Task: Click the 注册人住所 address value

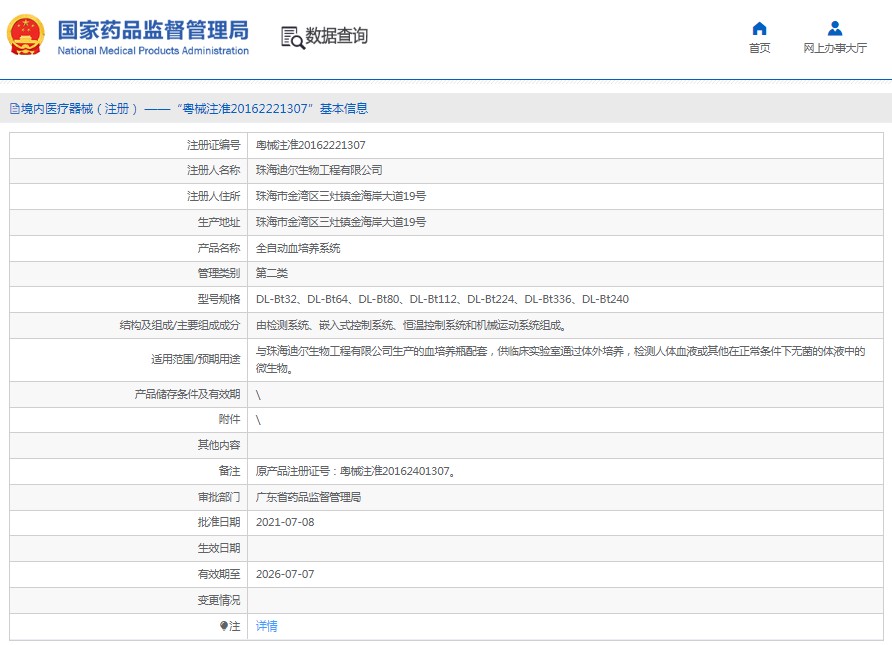Action: 341,196
